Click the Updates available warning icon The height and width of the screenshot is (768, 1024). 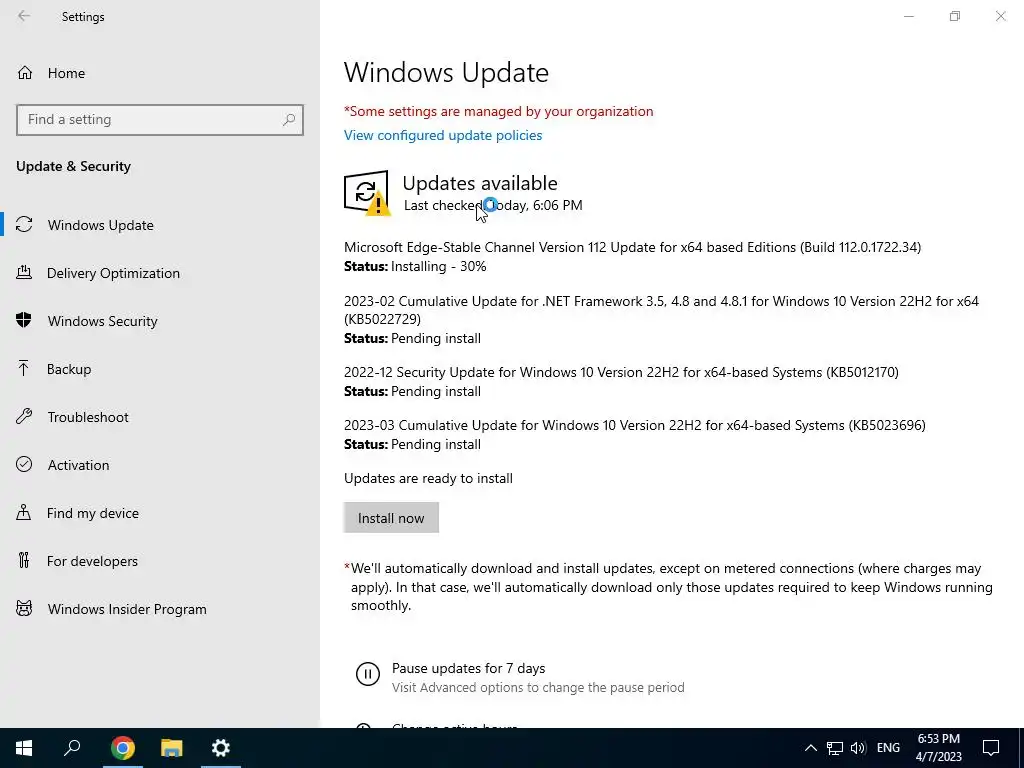367,193
